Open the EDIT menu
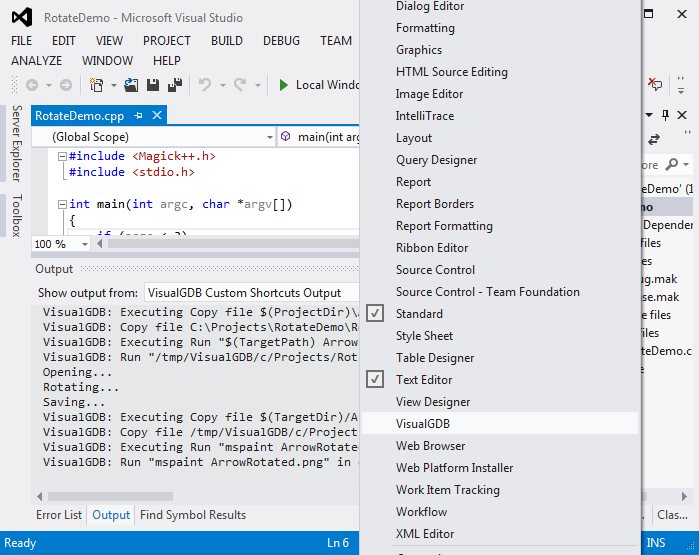 64,41
